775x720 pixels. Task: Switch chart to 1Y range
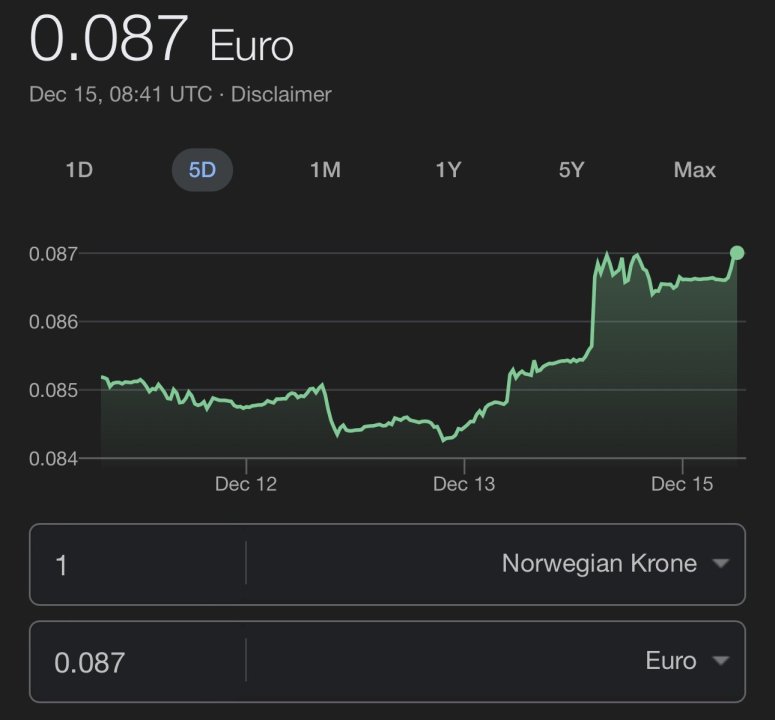(x=448, y=170)
